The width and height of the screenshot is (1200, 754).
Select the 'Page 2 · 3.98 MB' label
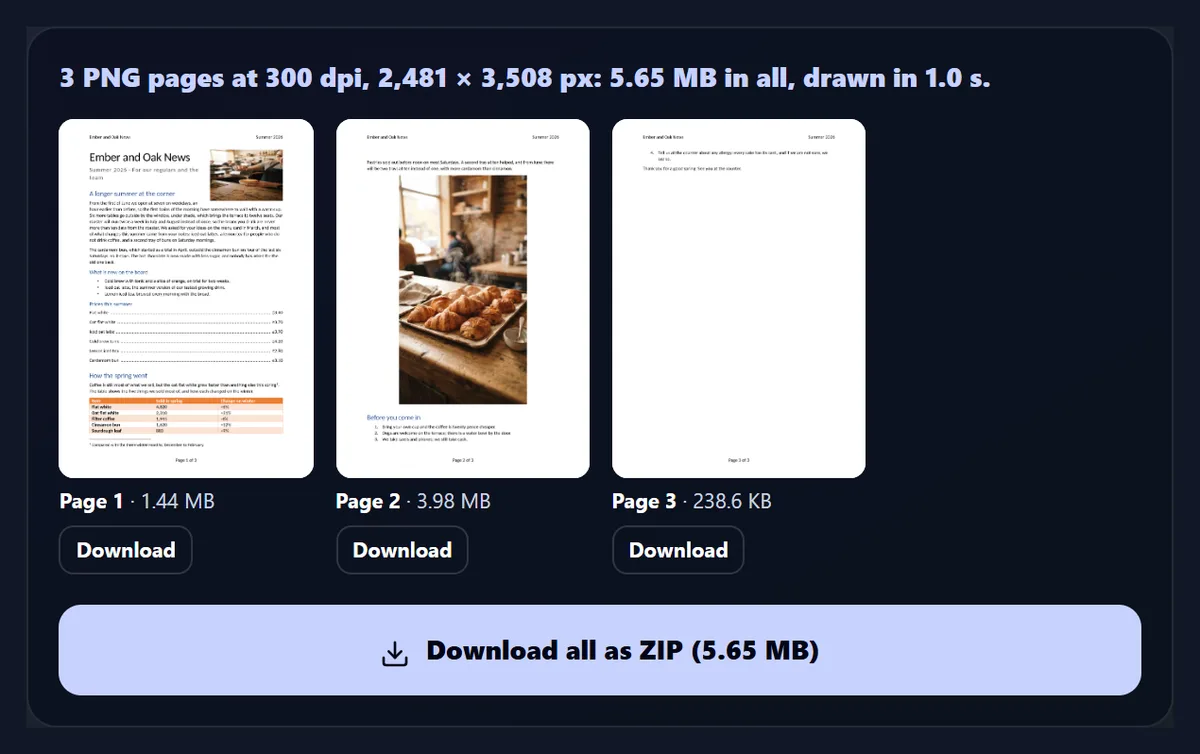click(413, 501)
